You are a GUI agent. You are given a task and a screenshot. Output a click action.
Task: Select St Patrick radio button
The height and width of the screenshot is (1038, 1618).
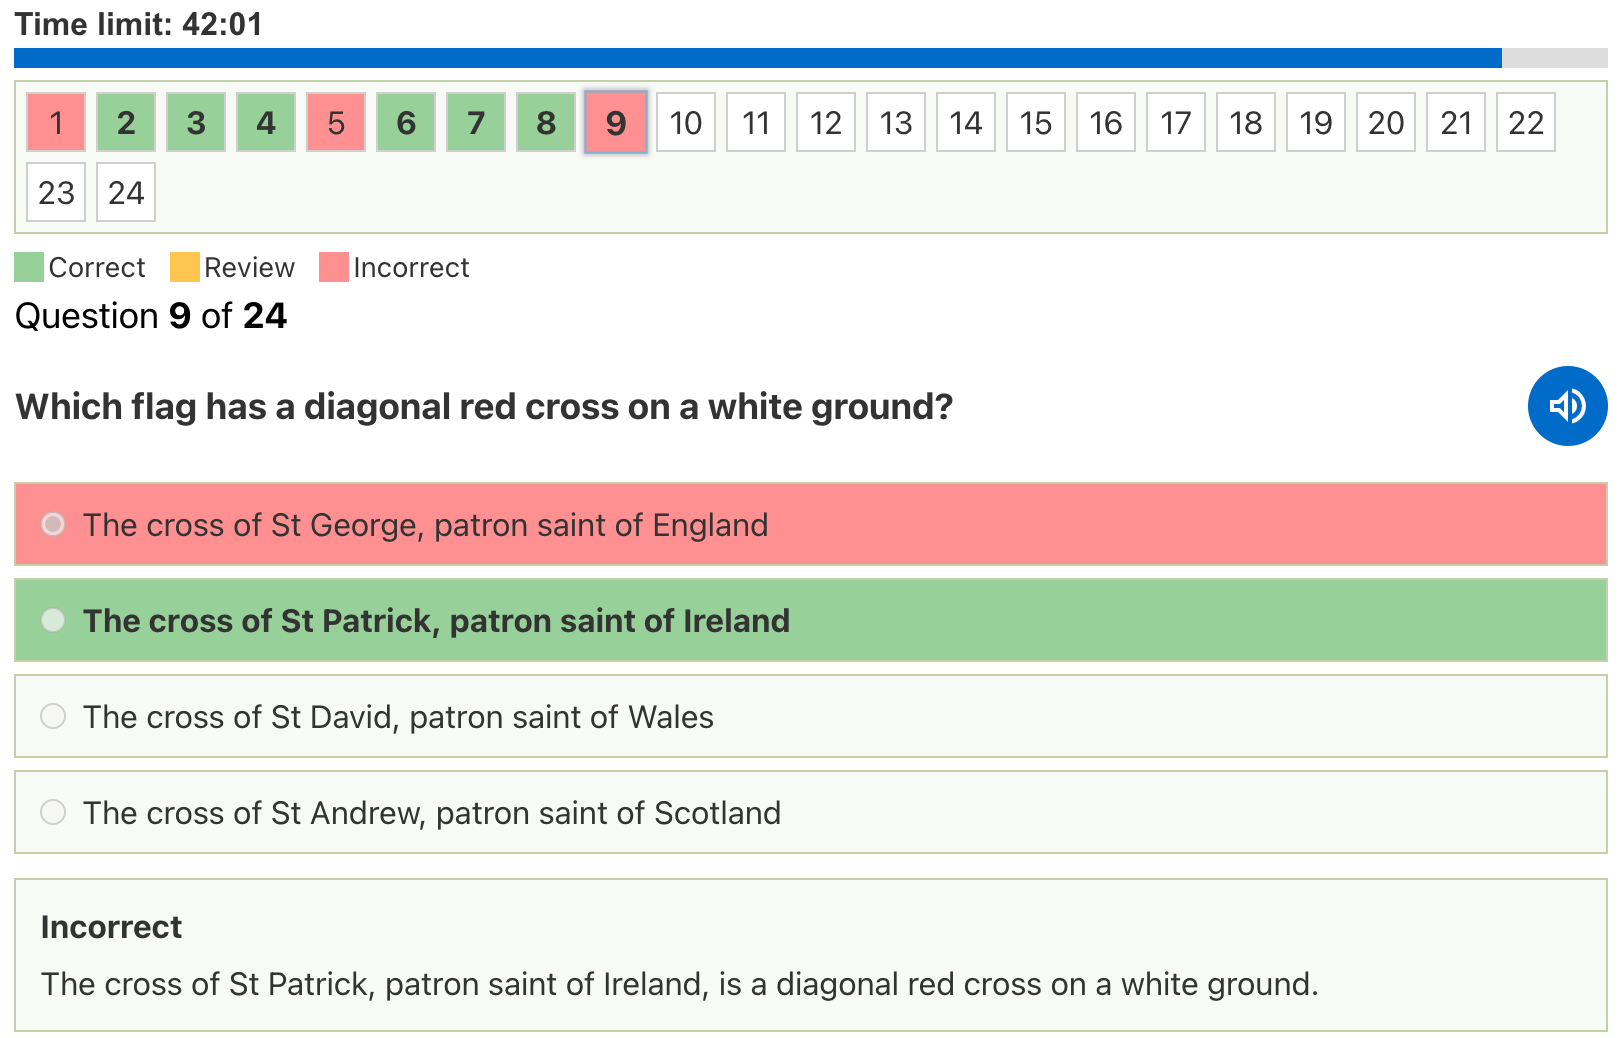53,620
